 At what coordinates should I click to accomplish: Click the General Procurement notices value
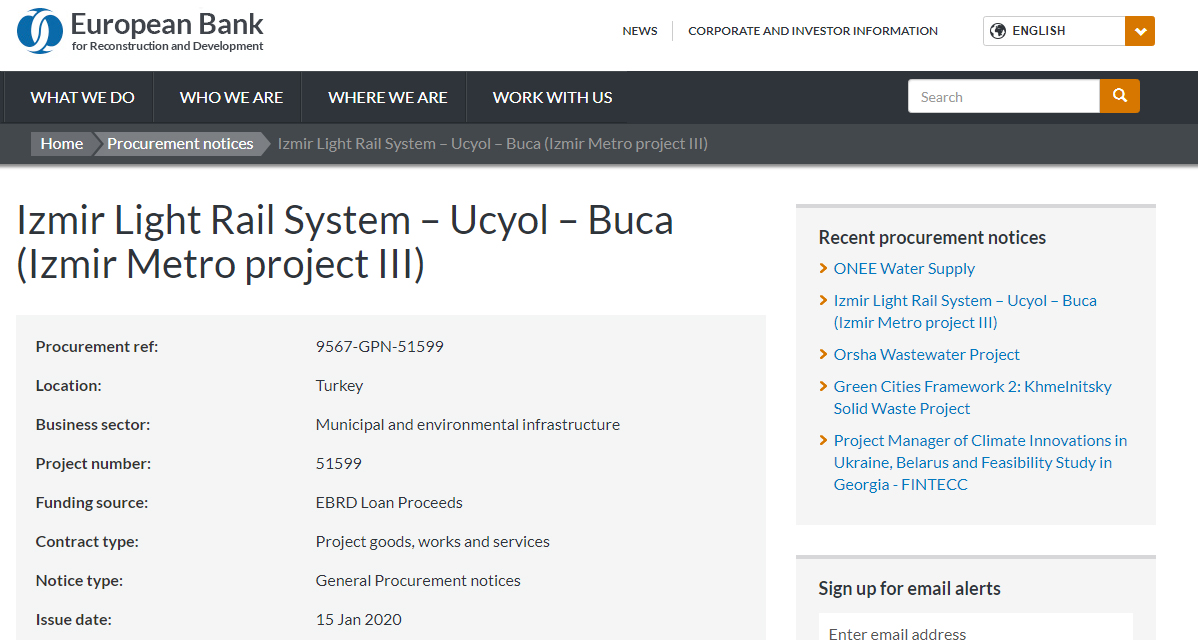pos(418,580)
